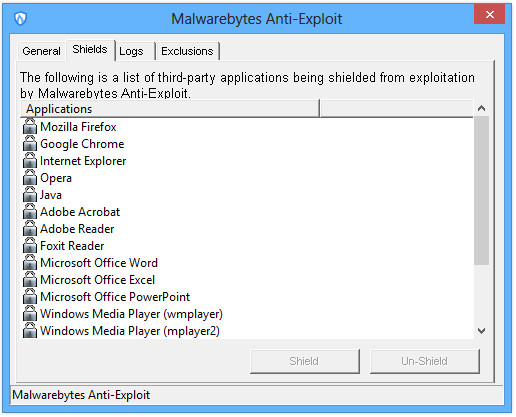The height and width of the screenshot is (417, 516).
Task: Click the Un-Shield button
Action: 425,361
